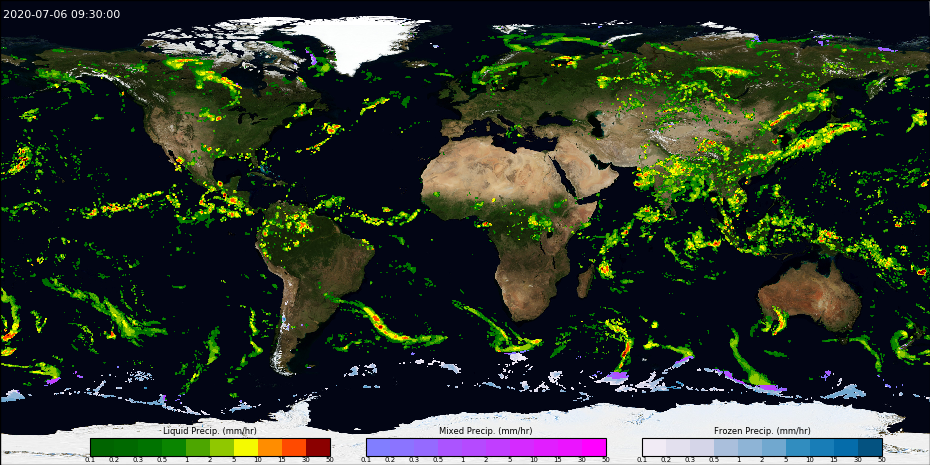This screenshot has width=930, height=465.
Task: Pick the darkest green 0.1–0.2 liquid swatch
Action: [x=102, y=447]
